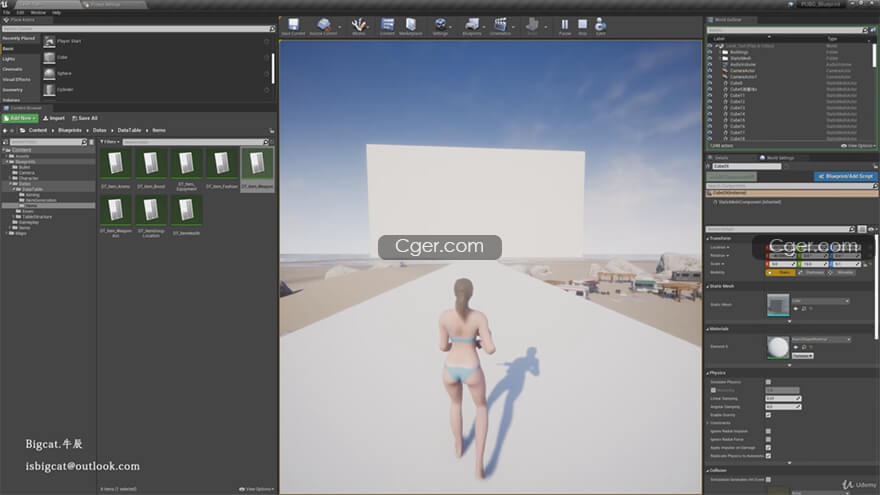
Task: Open the material asset dropdown
Action: pyautogui.click(x=821, y=339)
